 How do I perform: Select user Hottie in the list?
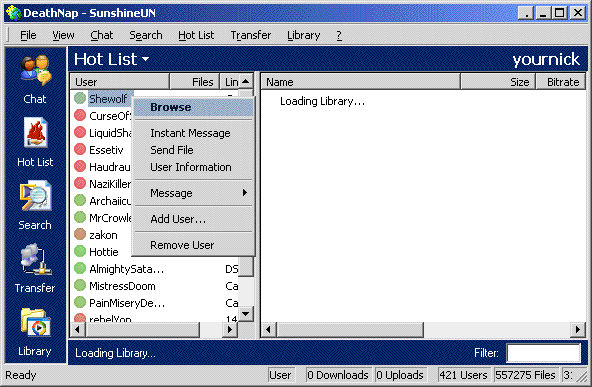click(x=104, y=252)
